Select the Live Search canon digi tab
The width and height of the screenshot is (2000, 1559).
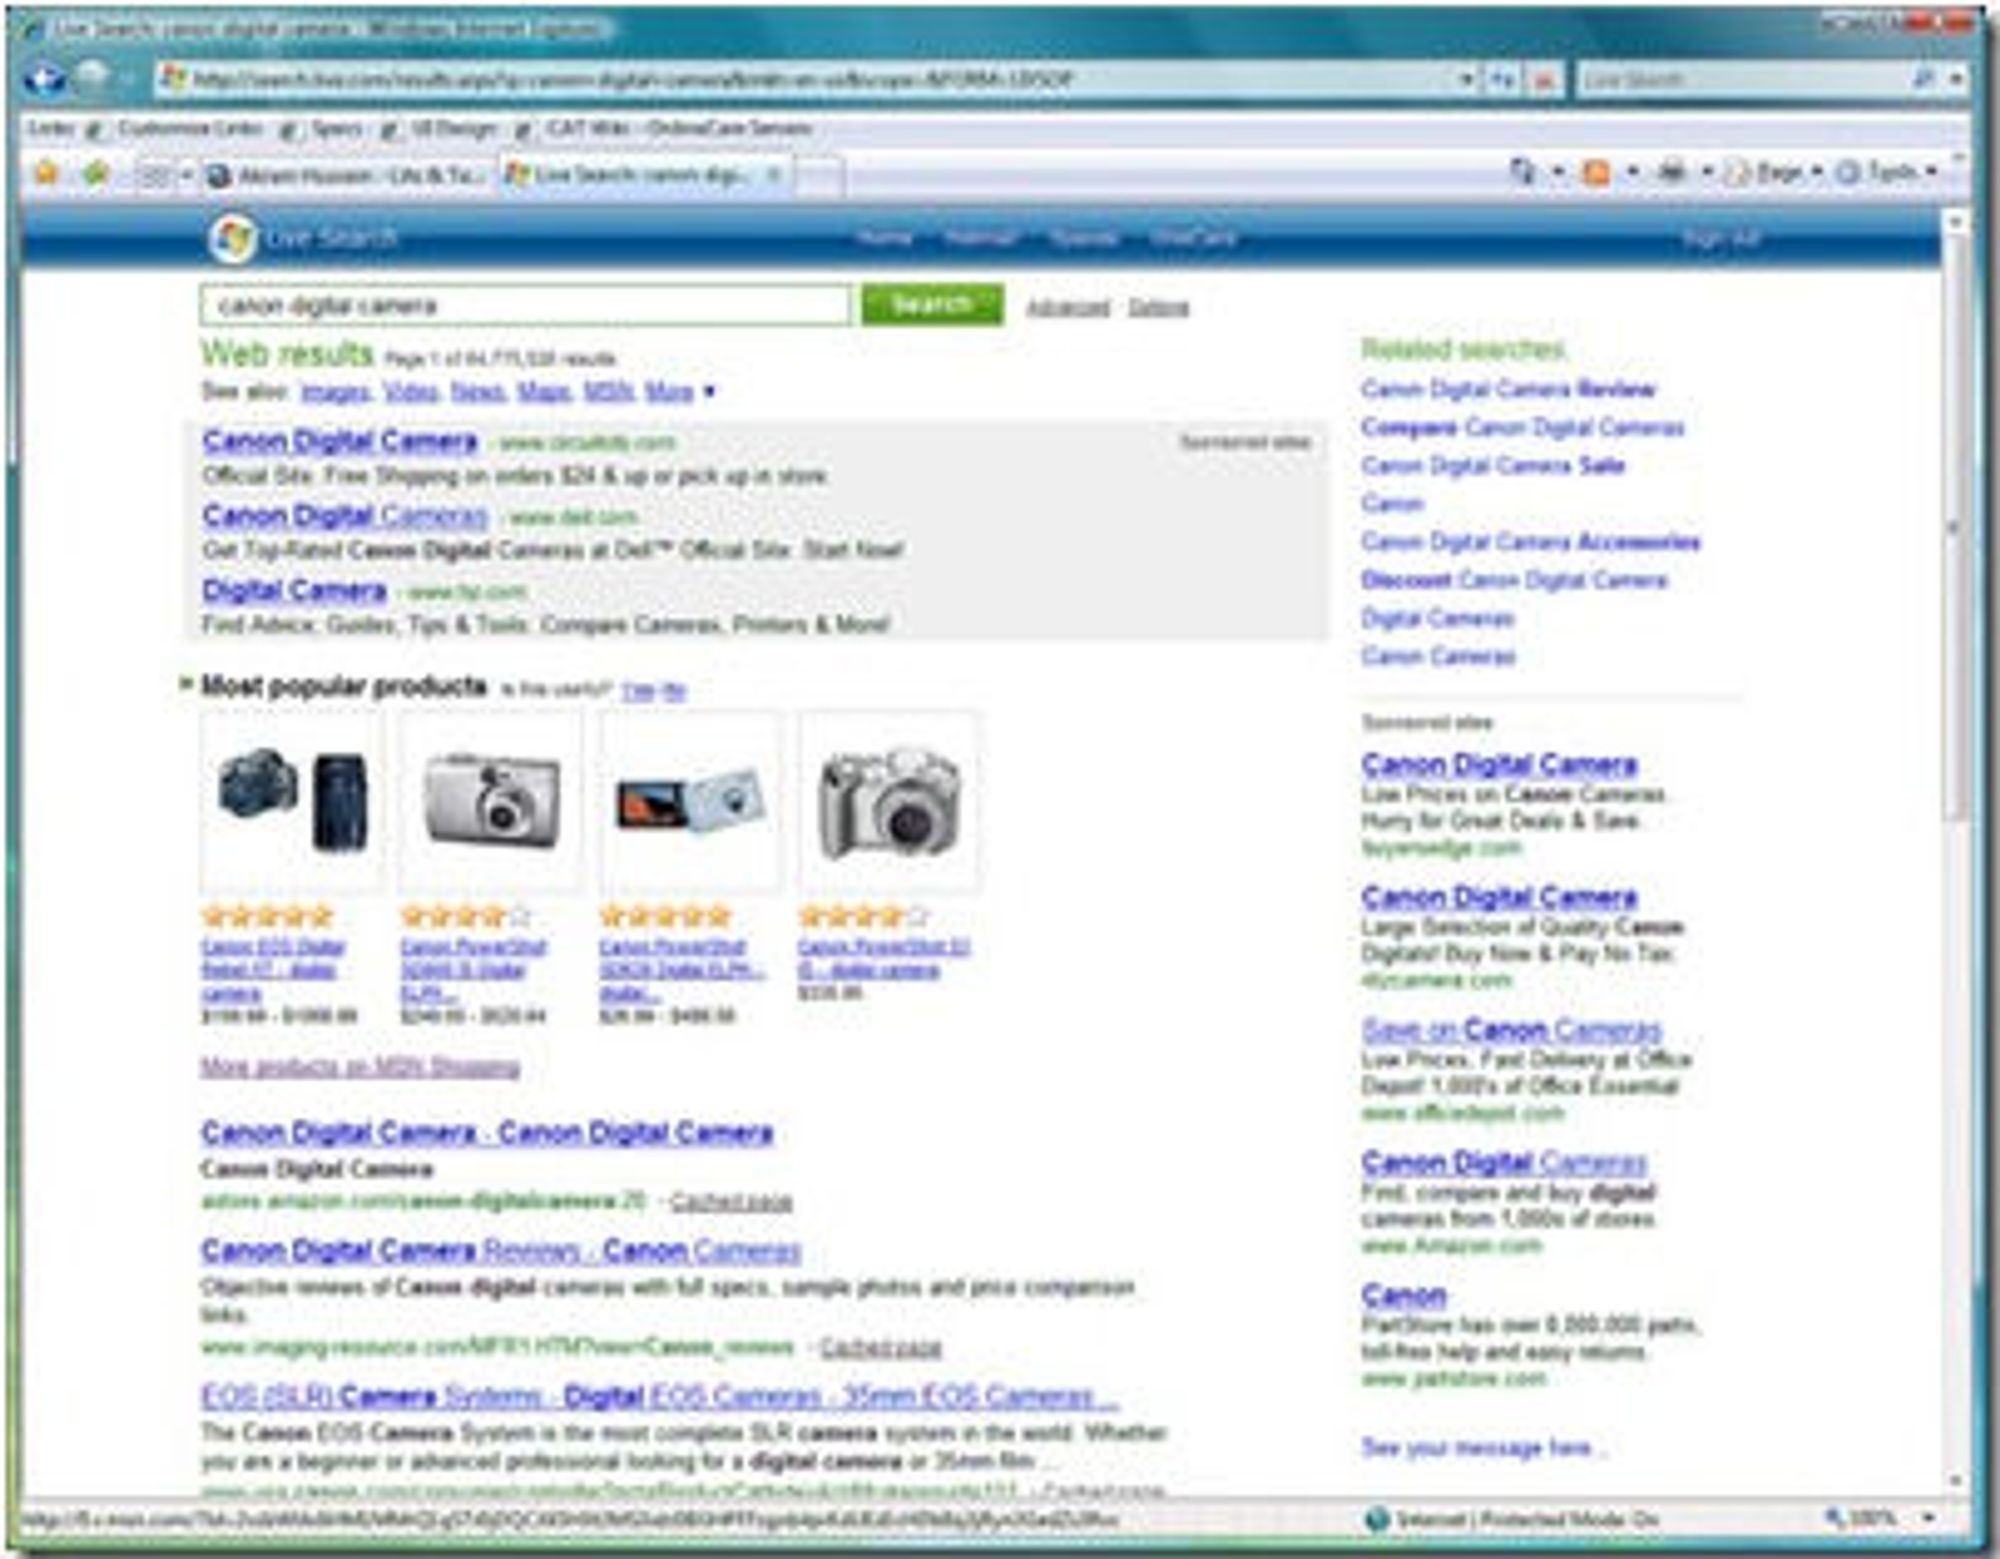click(x=640, y=174)
